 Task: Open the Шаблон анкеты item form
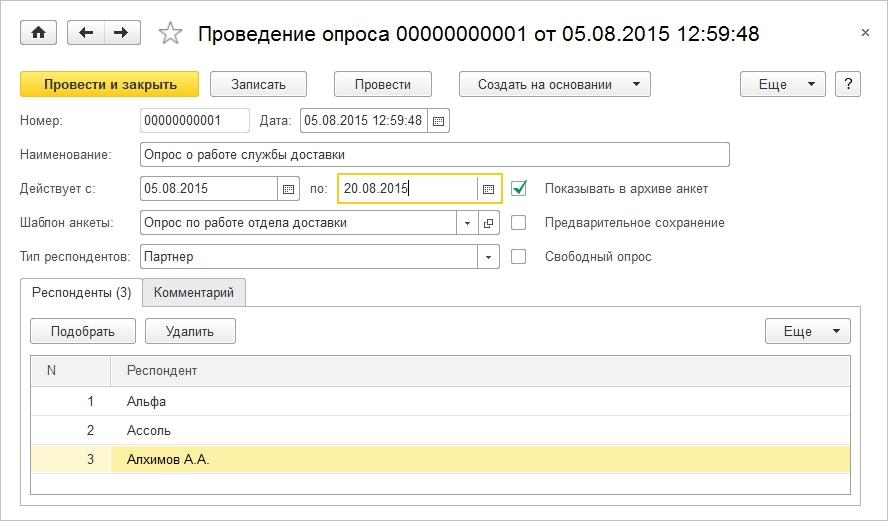click(x=489, y=223)
